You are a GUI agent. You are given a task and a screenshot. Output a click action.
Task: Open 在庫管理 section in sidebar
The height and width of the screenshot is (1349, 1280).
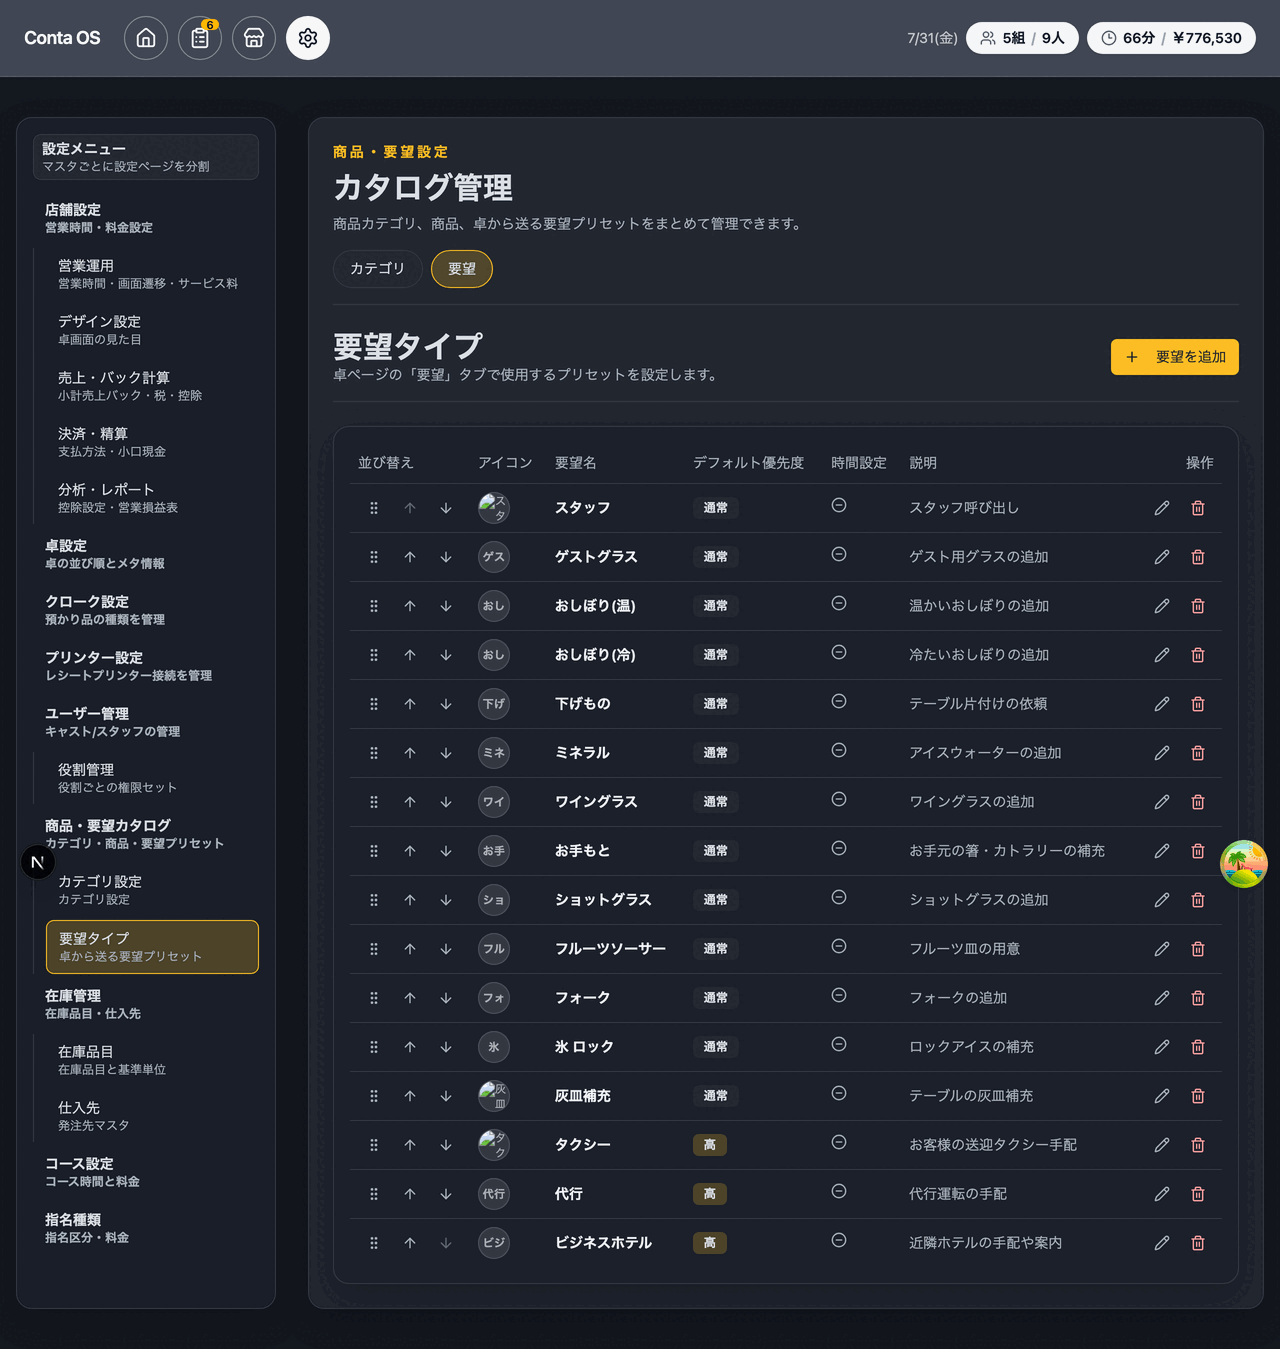(146, 1004)
